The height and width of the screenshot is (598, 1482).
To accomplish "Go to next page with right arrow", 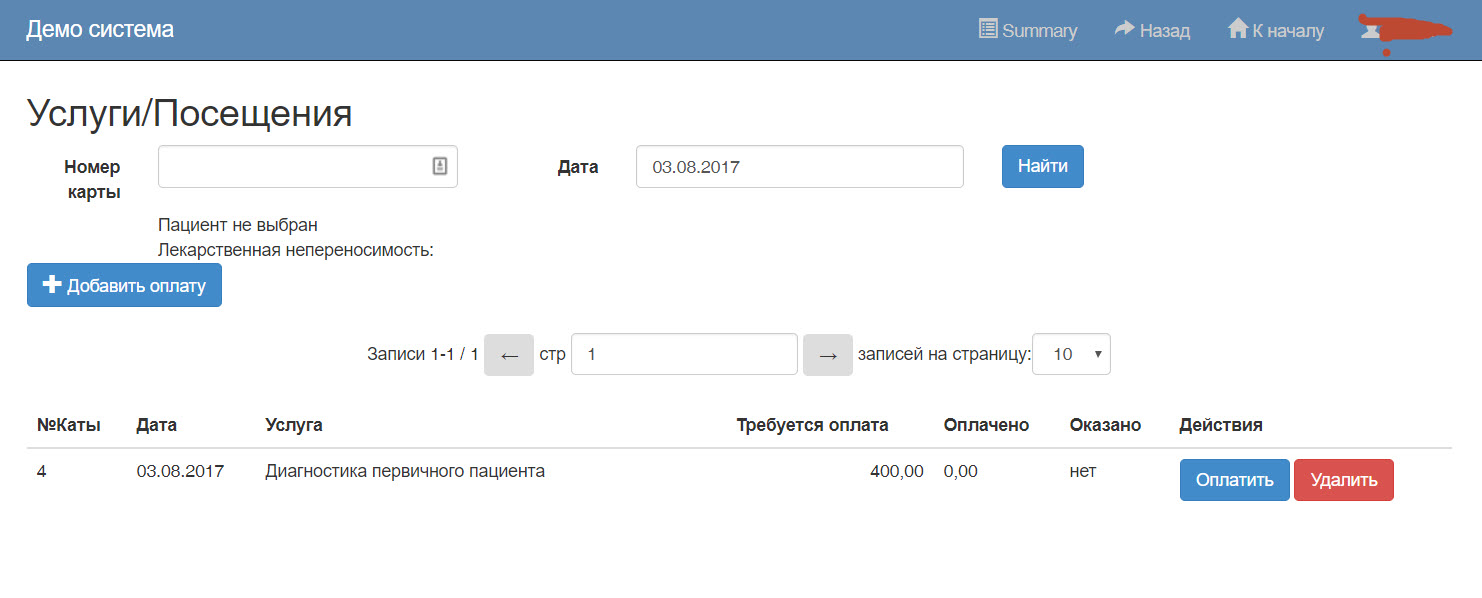I will click(x=827, y=355).
